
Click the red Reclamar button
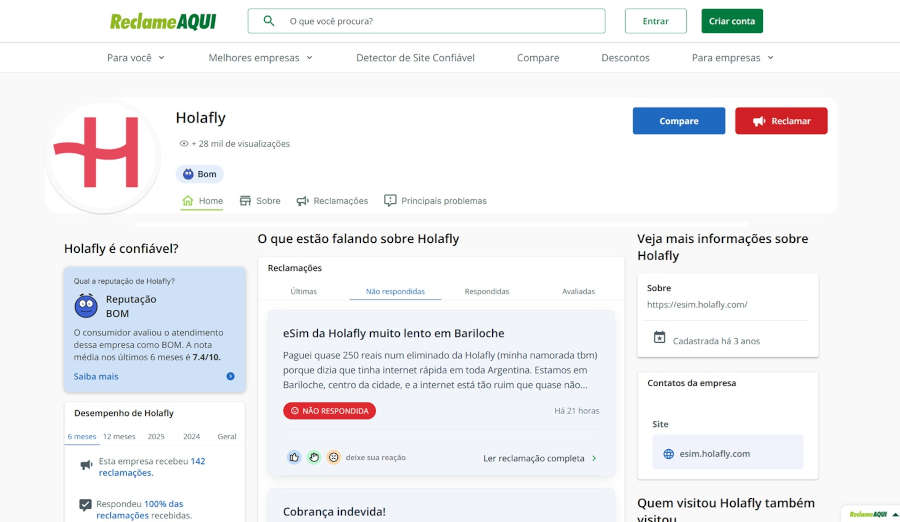tap(781, 121)
